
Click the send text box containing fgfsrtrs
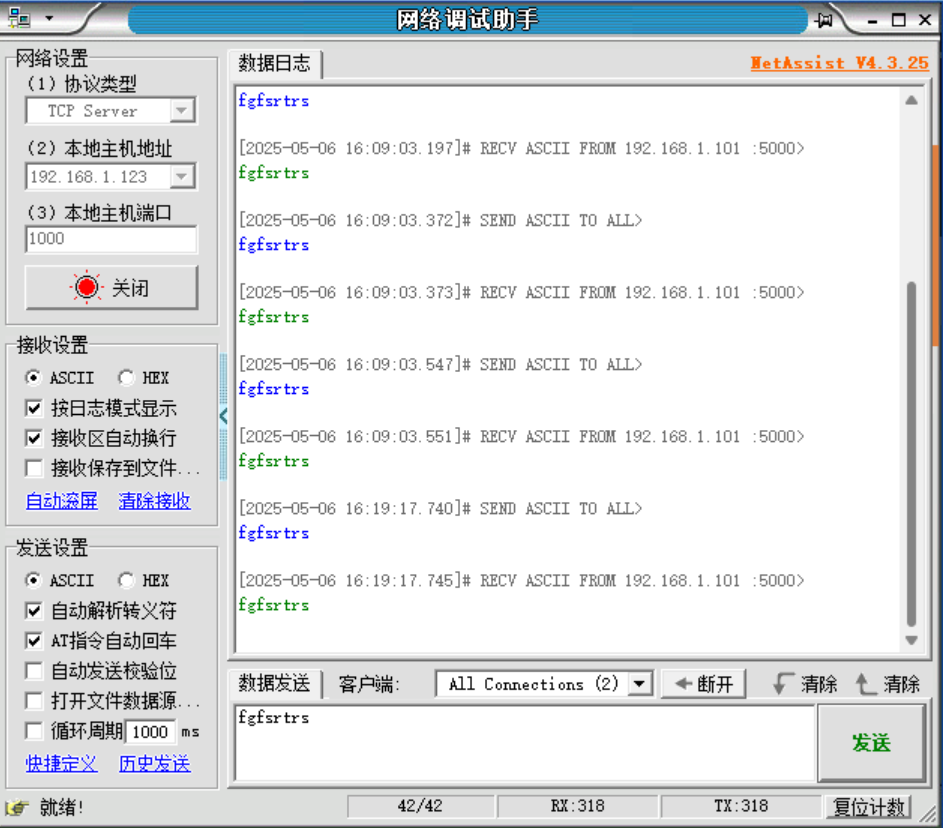pos(524,743)
